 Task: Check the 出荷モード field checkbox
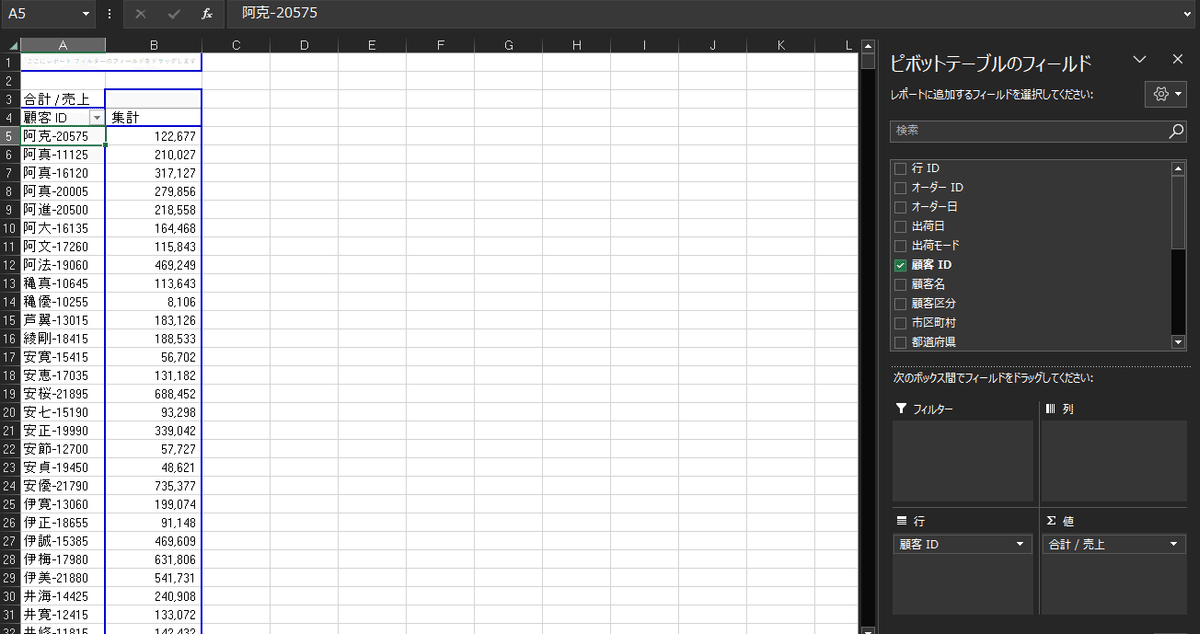[900, 245]
